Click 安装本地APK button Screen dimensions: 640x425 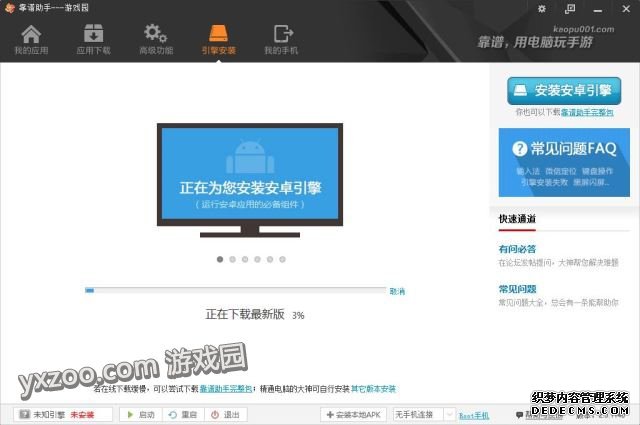click(x=353, y=415)
